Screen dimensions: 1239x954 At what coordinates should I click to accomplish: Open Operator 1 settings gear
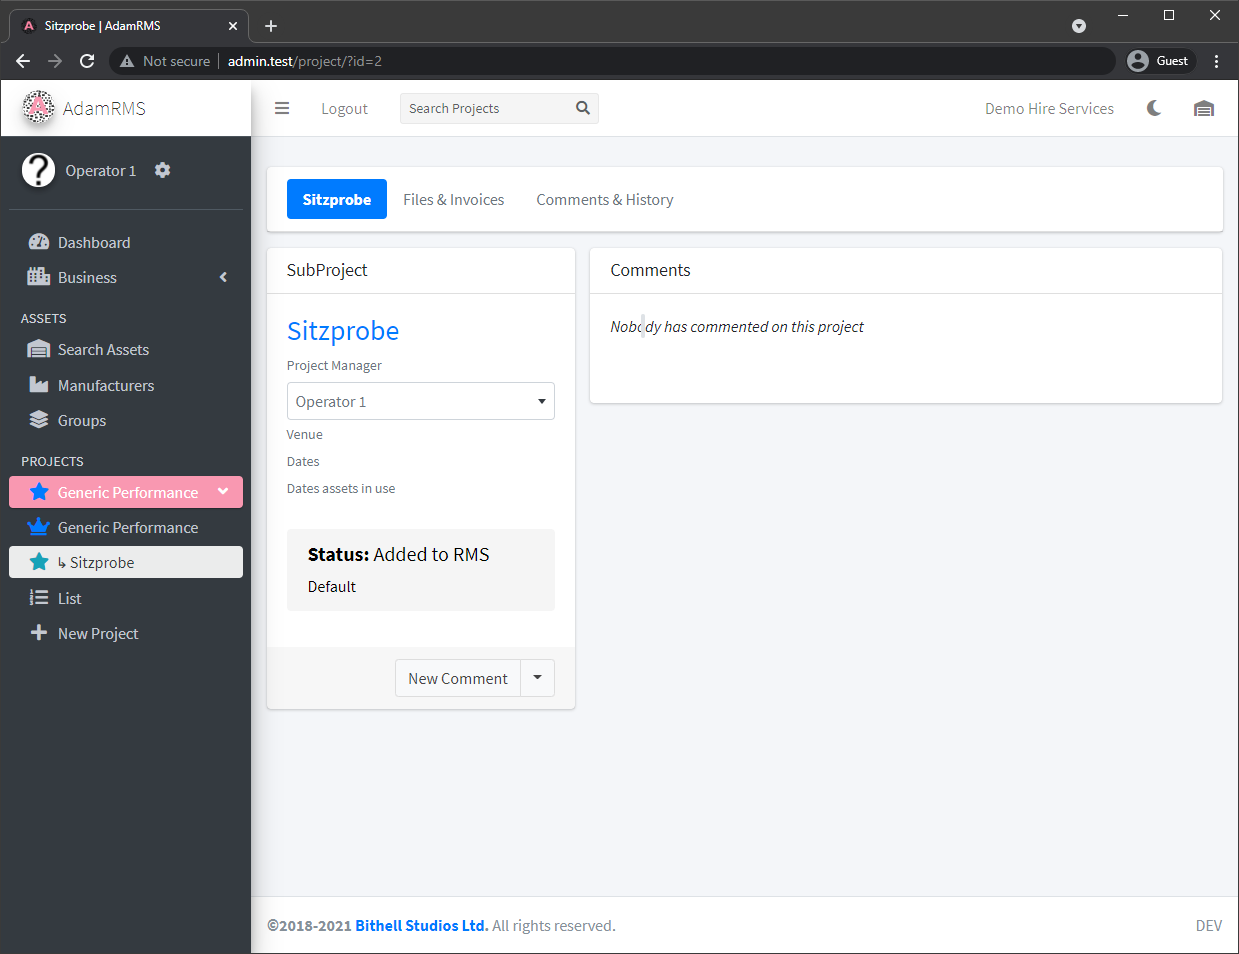tap(162, 170)
